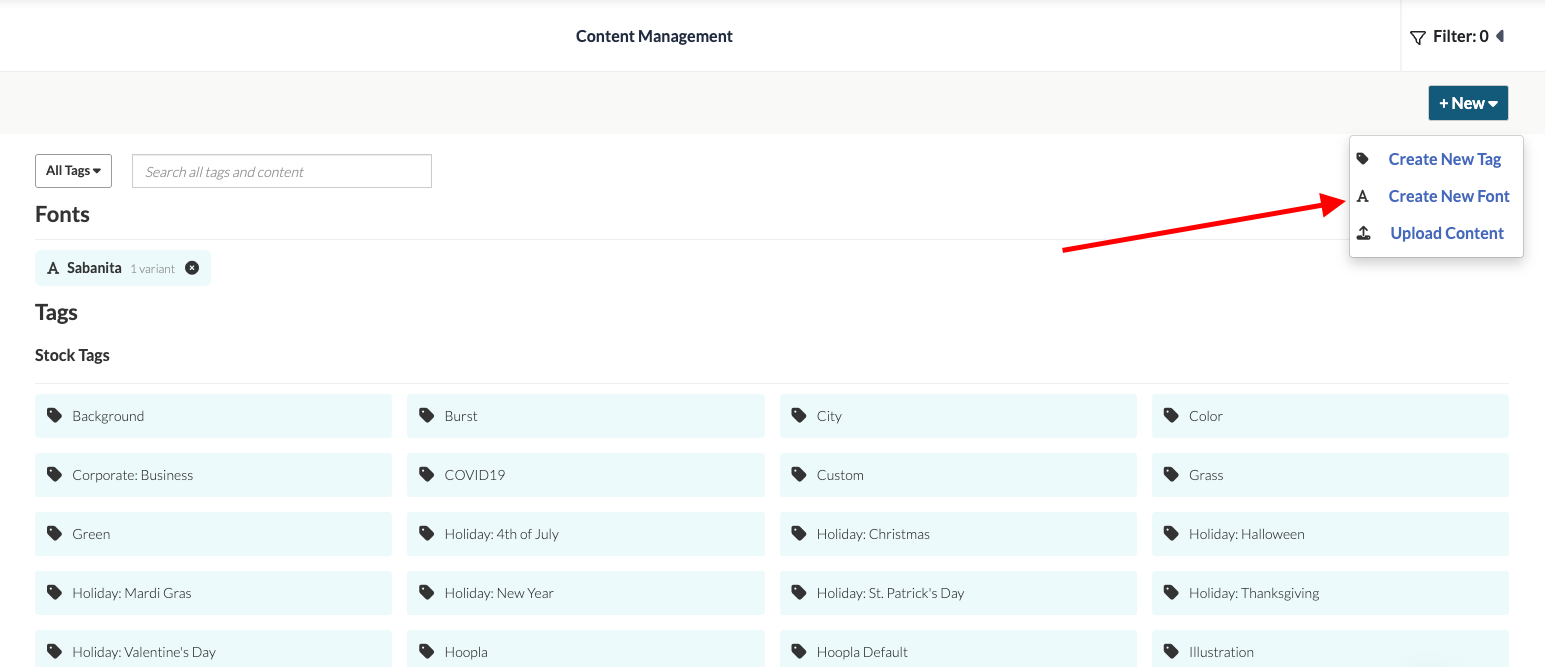Select the Custom tag
The width and height of the screenshot is (1545, 667).
(x=958, y=475)
